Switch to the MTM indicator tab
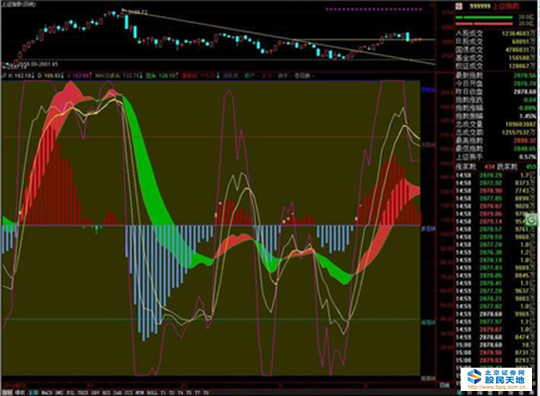 139,393
